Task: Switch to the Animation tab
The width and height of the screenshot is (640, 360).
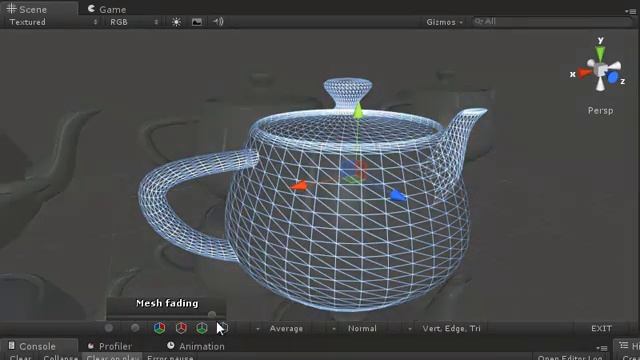Action: (x=196, y=346)
